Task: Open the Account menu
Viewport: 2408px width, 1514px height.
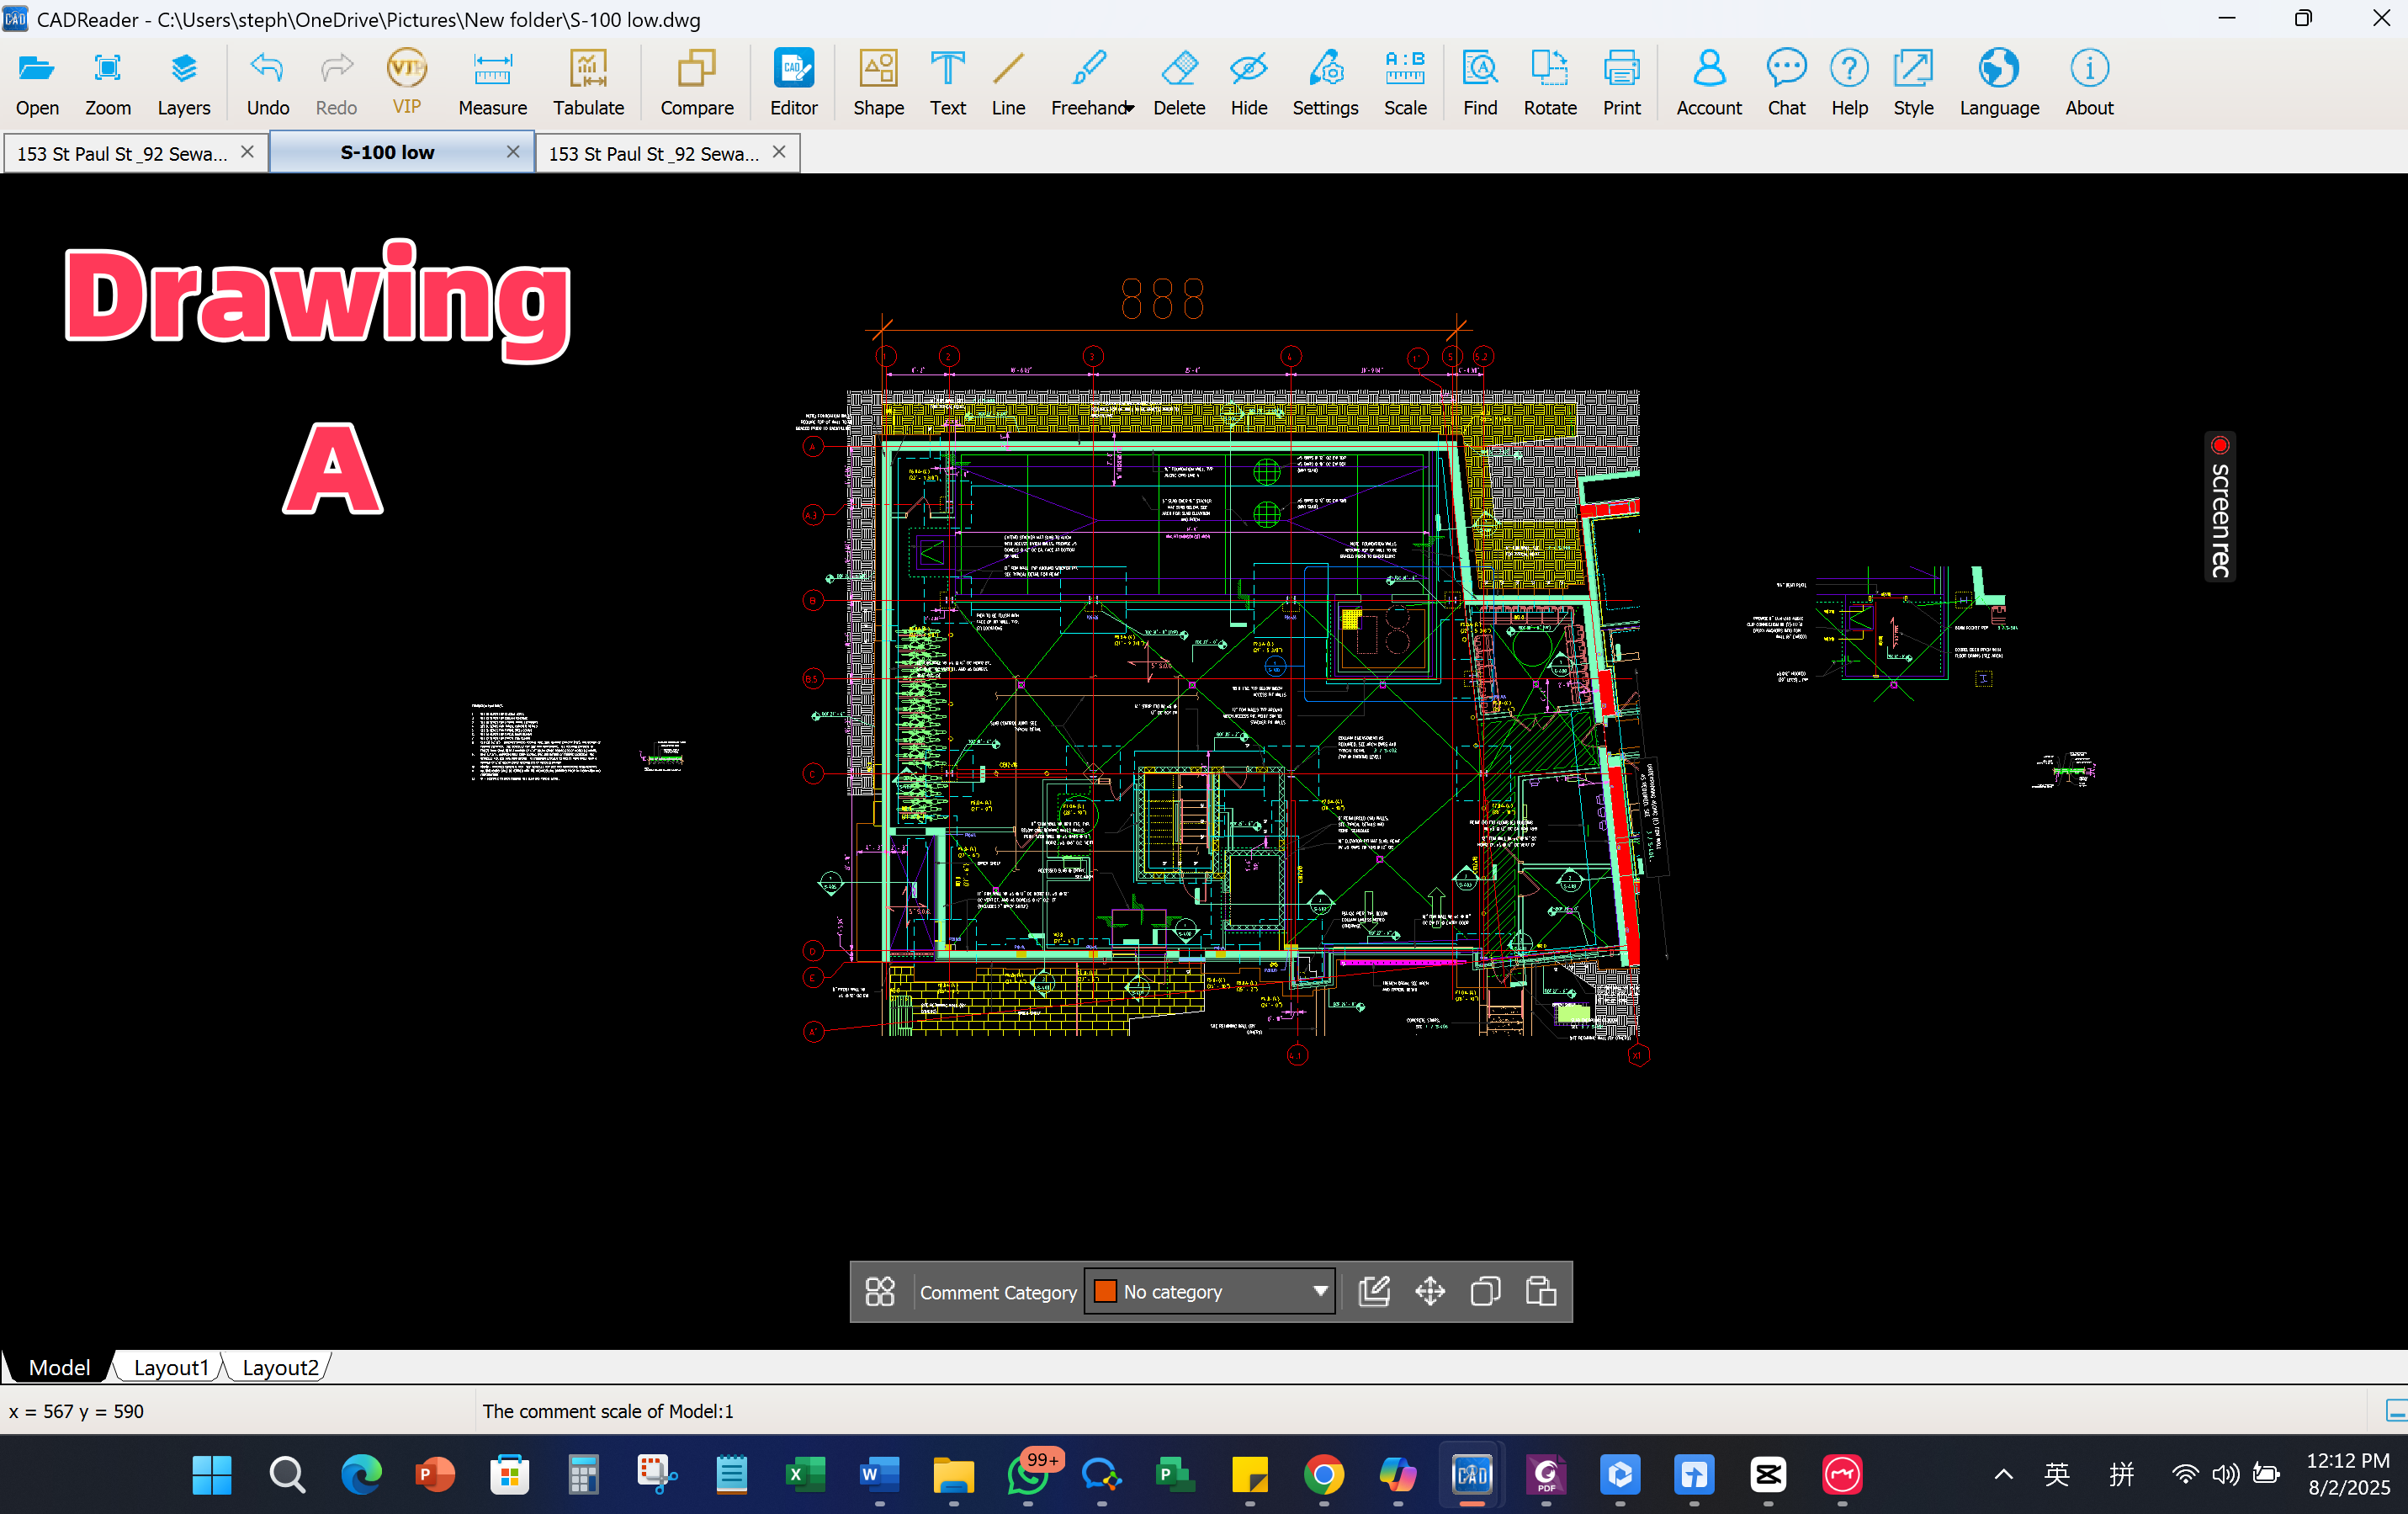Action: point(1709,83)
